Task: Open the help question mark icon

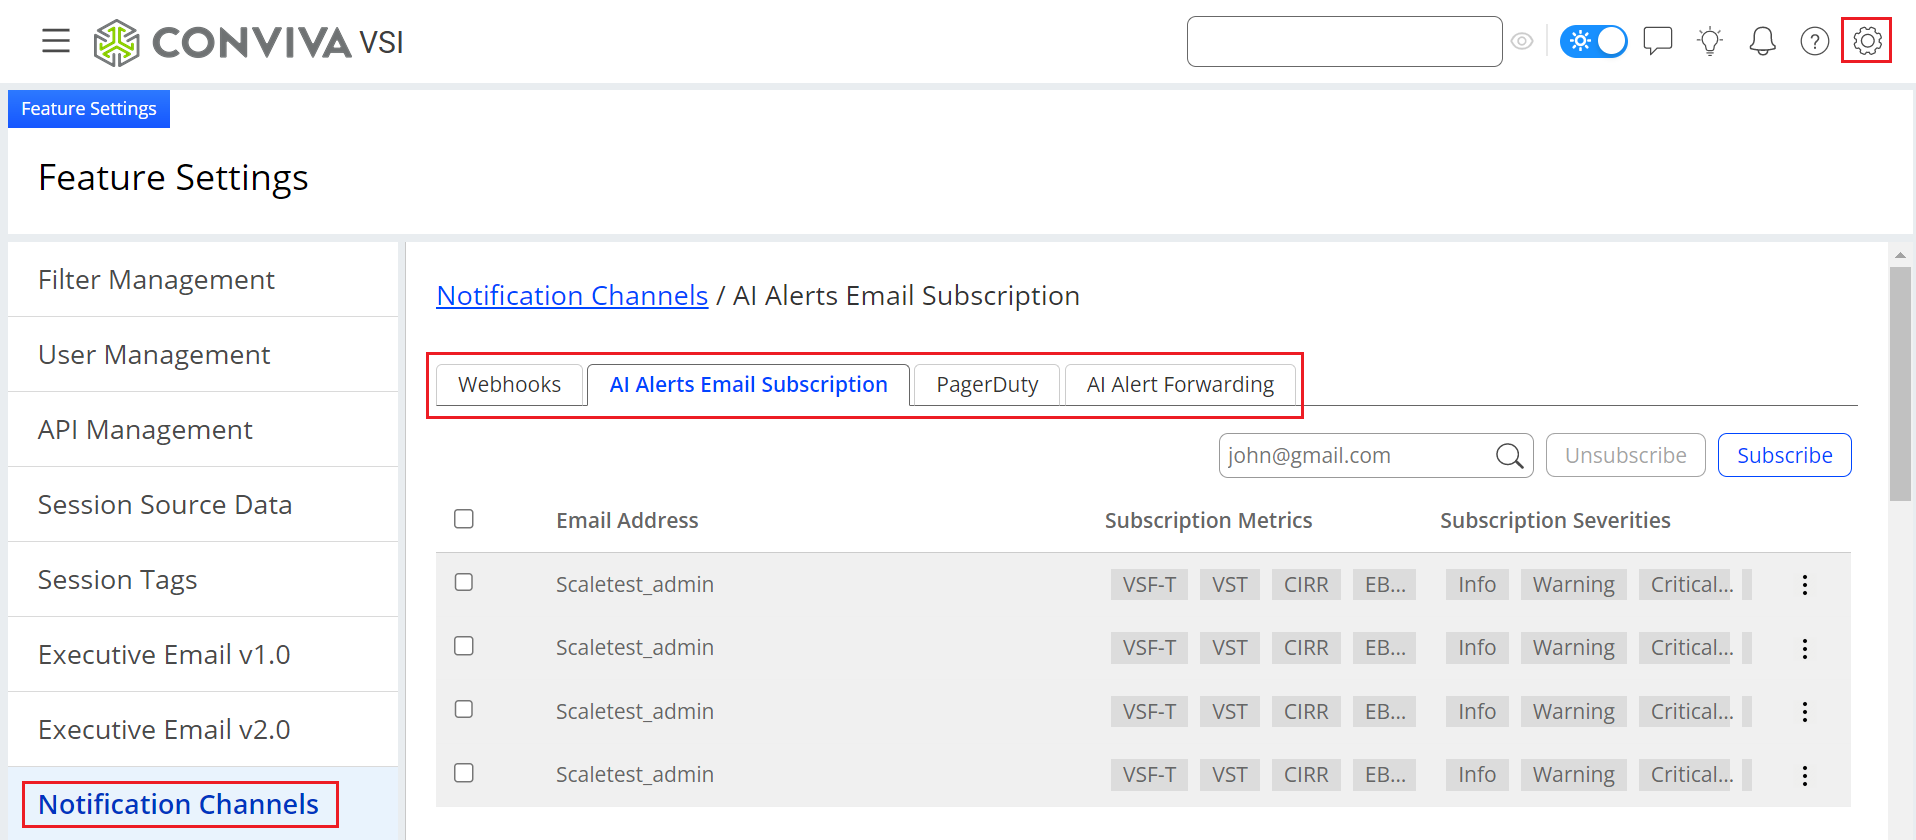Action: point(1814,41)
